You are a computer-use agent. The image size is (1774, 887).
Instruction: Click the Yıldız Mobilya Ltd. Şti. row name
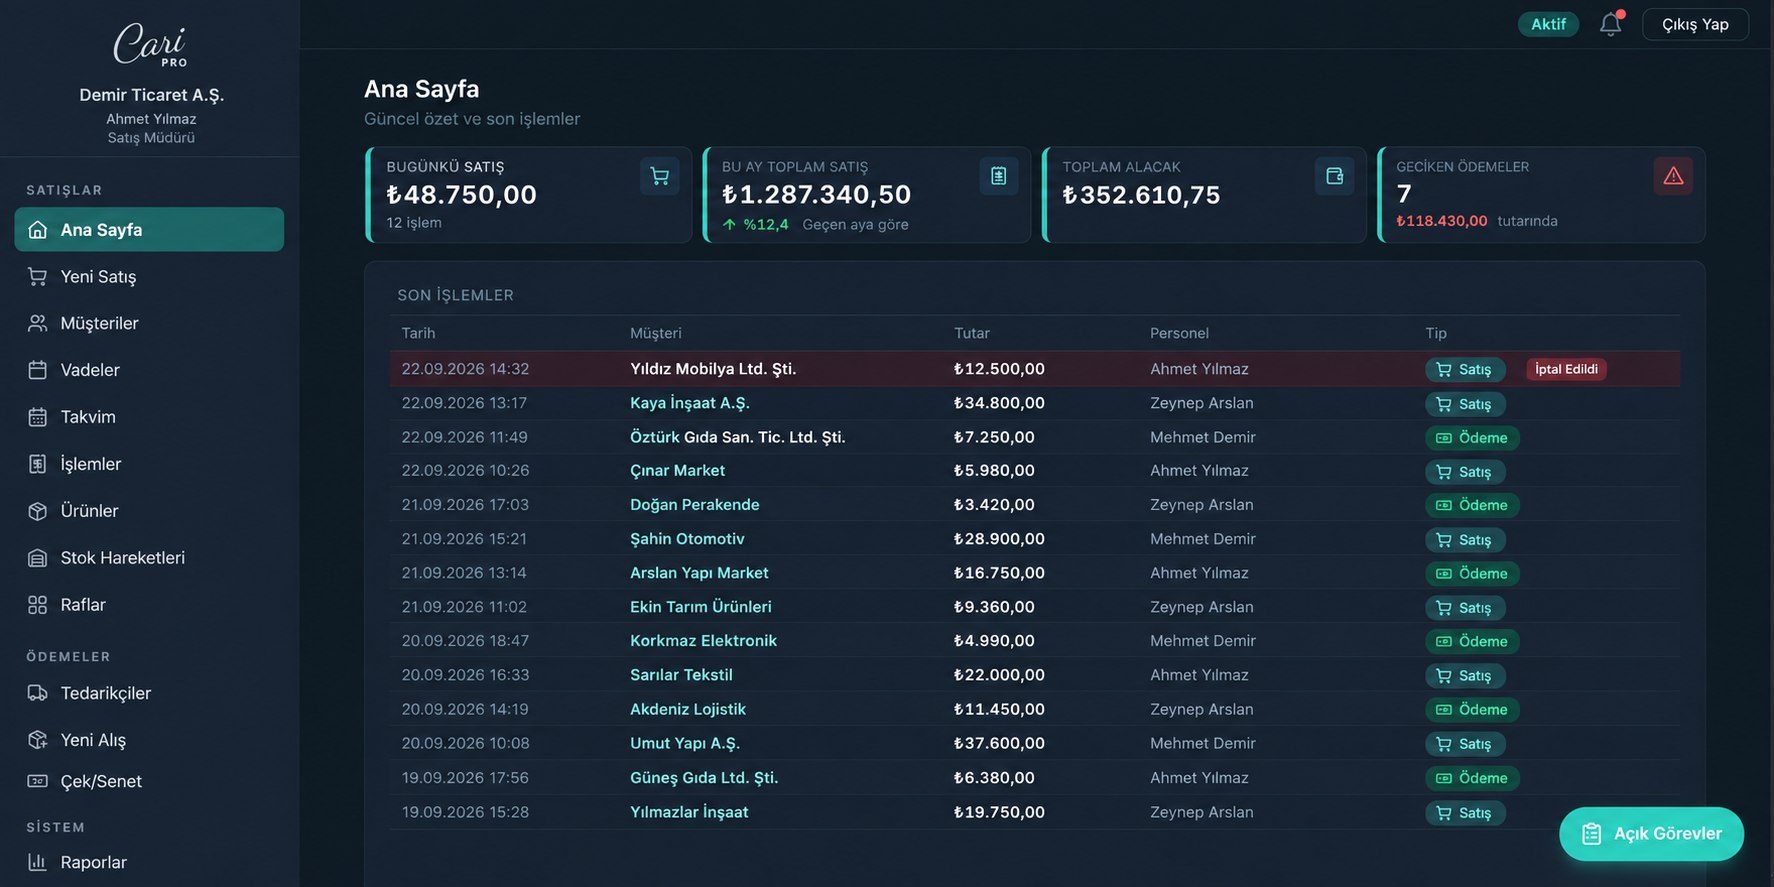click(713, 369)
